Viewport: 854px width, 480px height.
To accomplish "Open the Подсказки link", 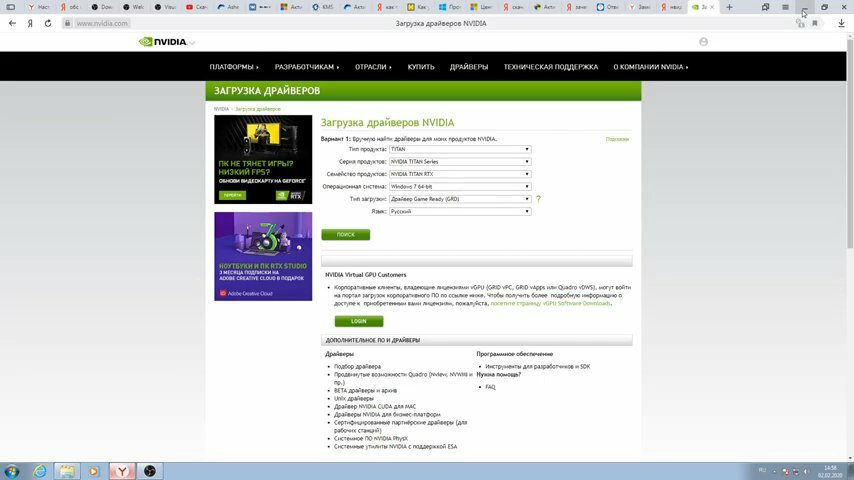I will tap(617, 139).
